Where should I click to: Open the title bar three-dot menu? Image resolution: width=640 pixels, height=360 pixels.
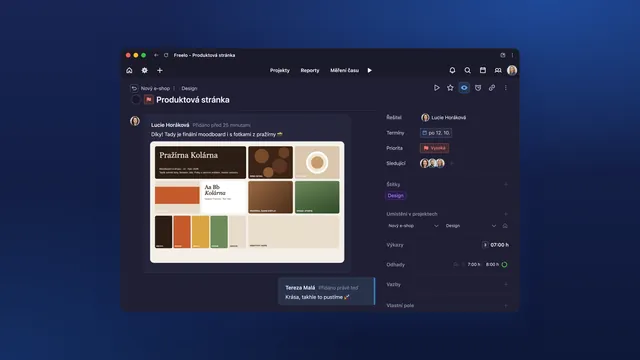pos(513,55)
